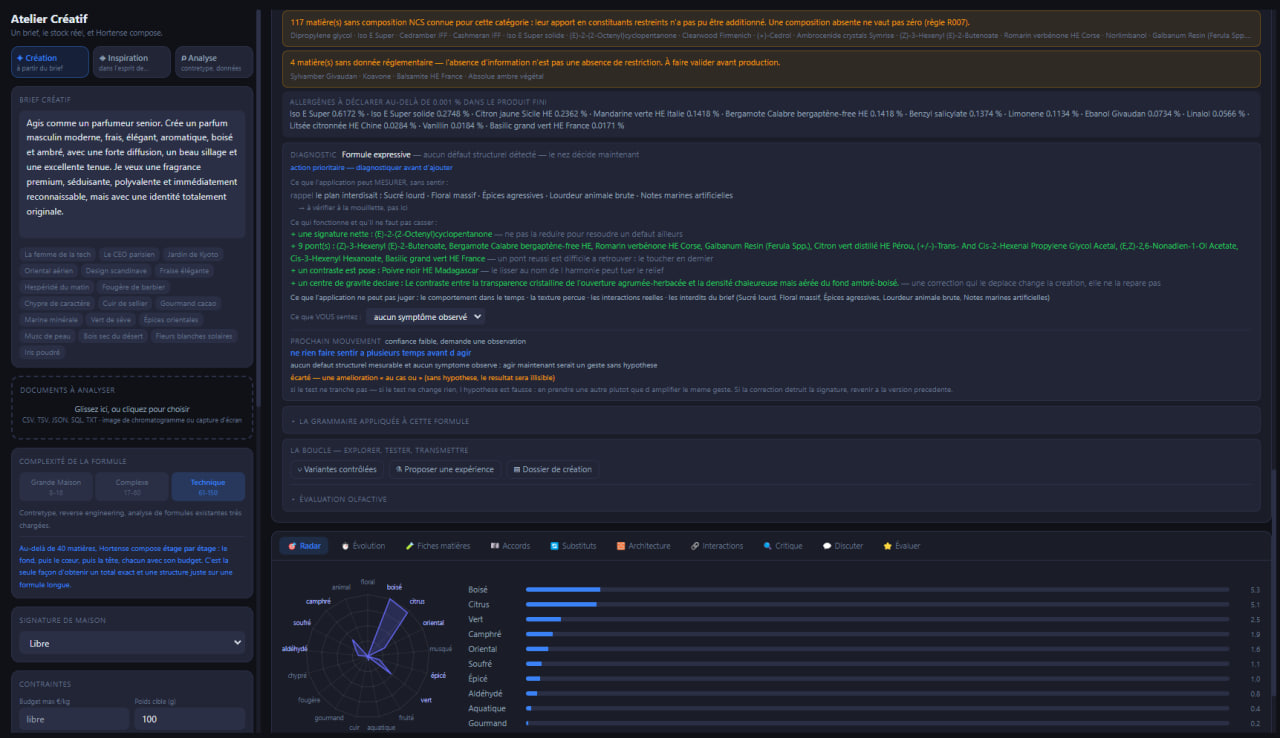Click the blue swap icon beside Substituts
1280x738 pixels.
pos(554,546)
